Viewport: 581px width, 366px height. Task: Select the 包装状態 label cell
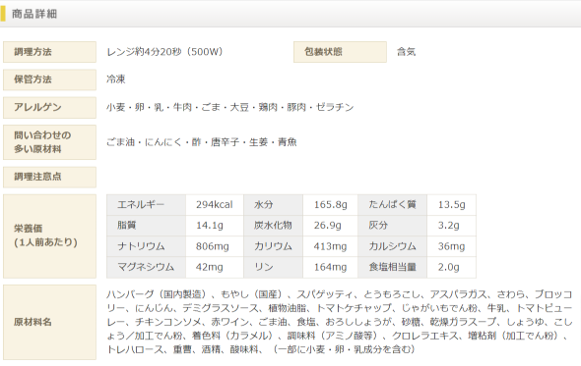(x=340, y=52)
